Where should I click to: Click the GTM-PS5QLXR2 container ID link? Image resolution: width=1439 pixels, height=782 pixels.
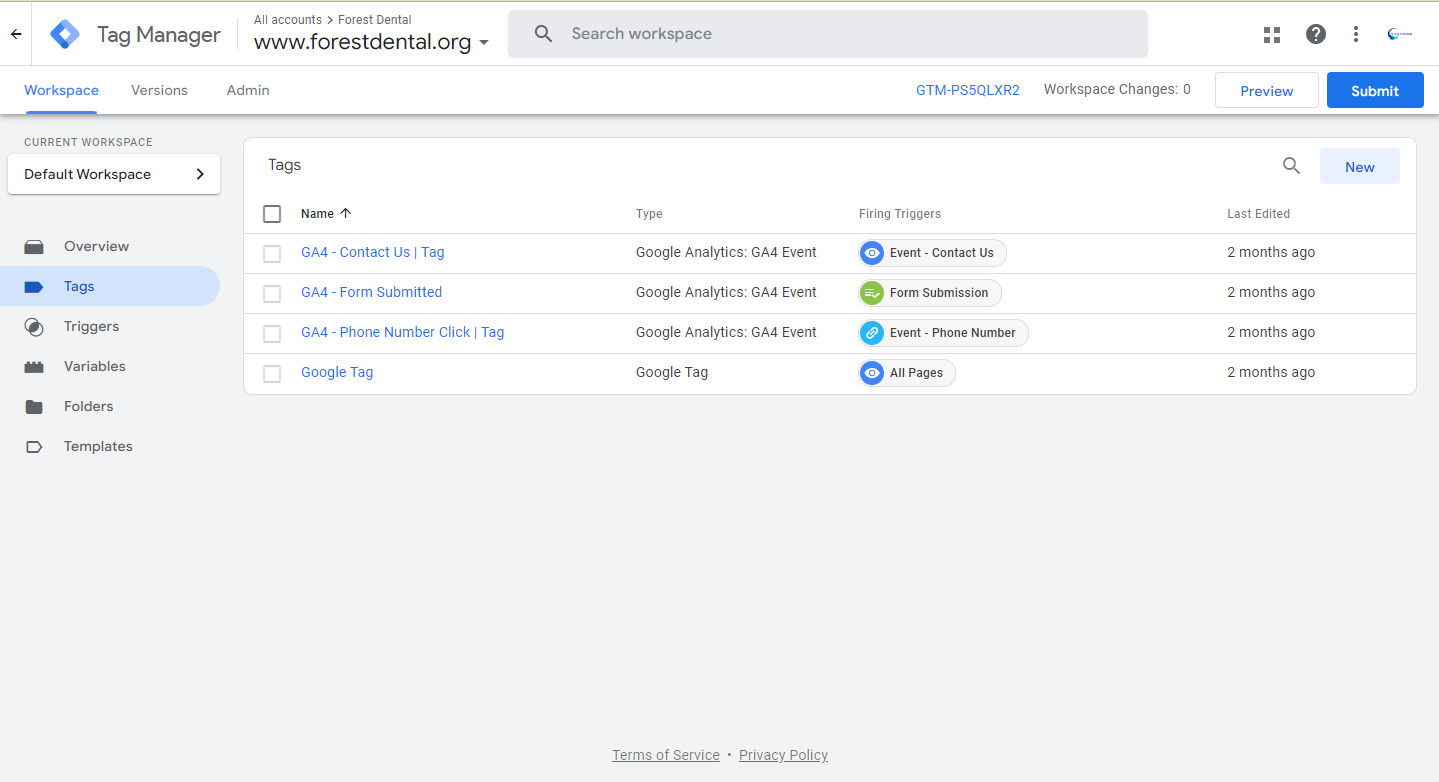pyautogui.click(x=968, y=90)
